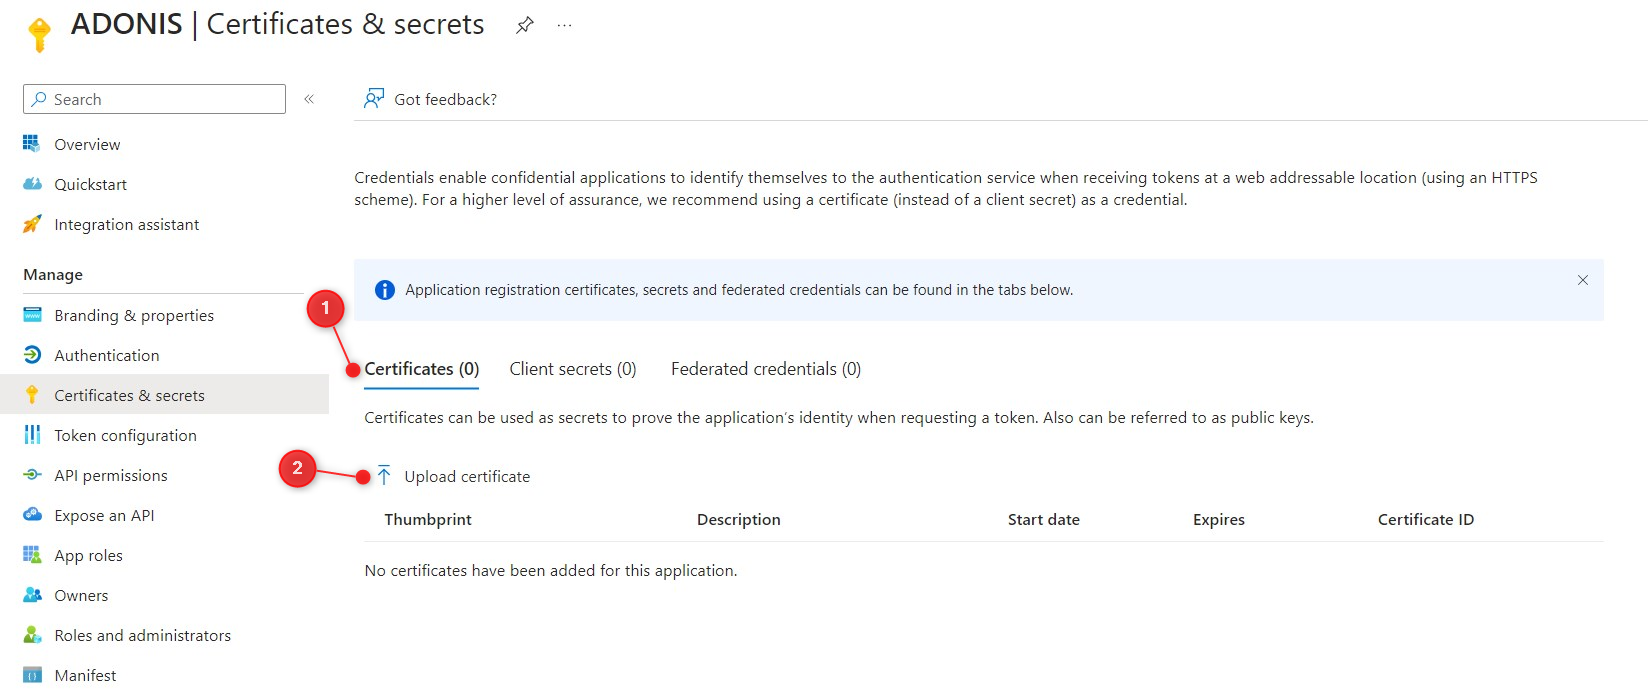Go to the Authentication page
Image resolution: width=1648 pixels, height=694 pixels.
[106, 356]
